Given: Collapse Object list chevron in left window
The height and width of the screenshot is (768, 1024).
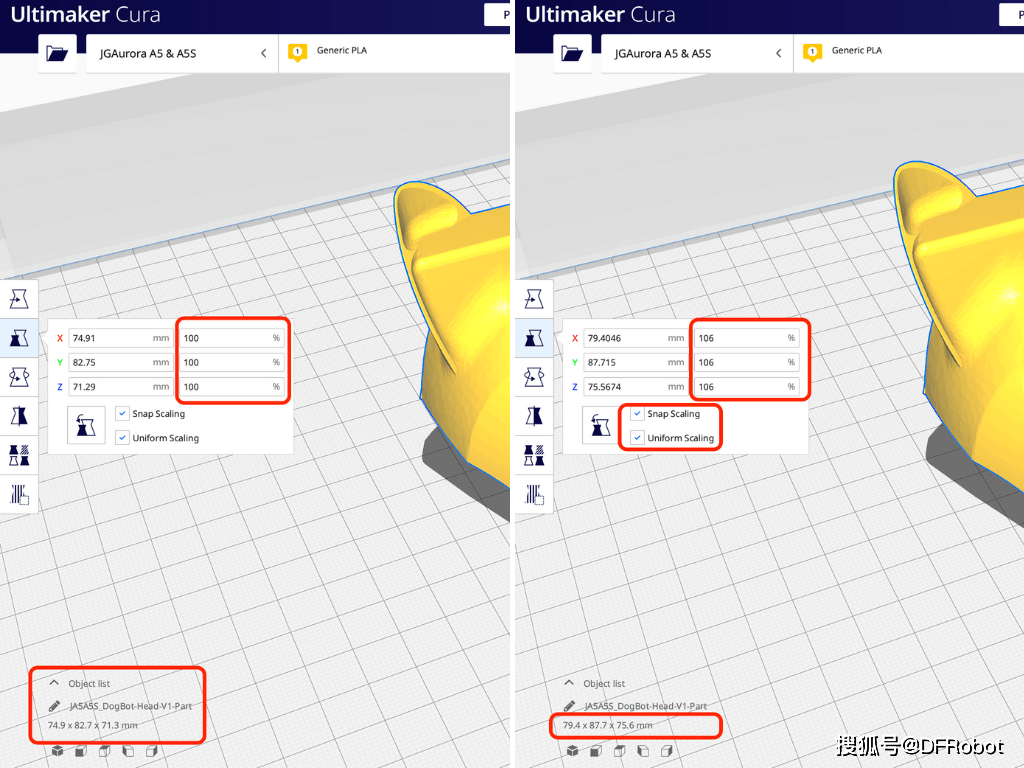Looking at the screenshot, I should point(54,682).
